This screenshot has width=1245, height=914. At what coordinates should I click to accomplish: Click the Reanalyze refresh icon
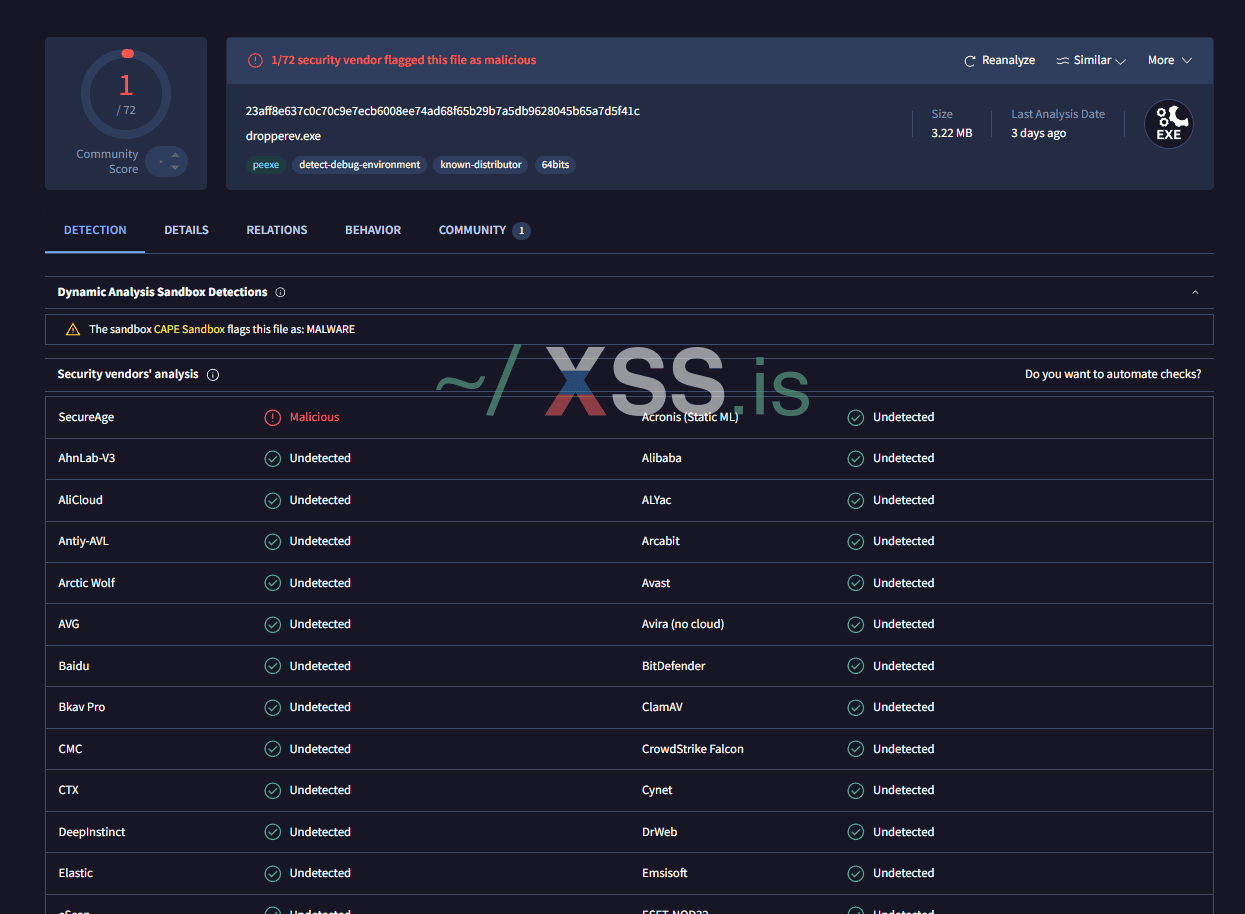coord(969,61)
